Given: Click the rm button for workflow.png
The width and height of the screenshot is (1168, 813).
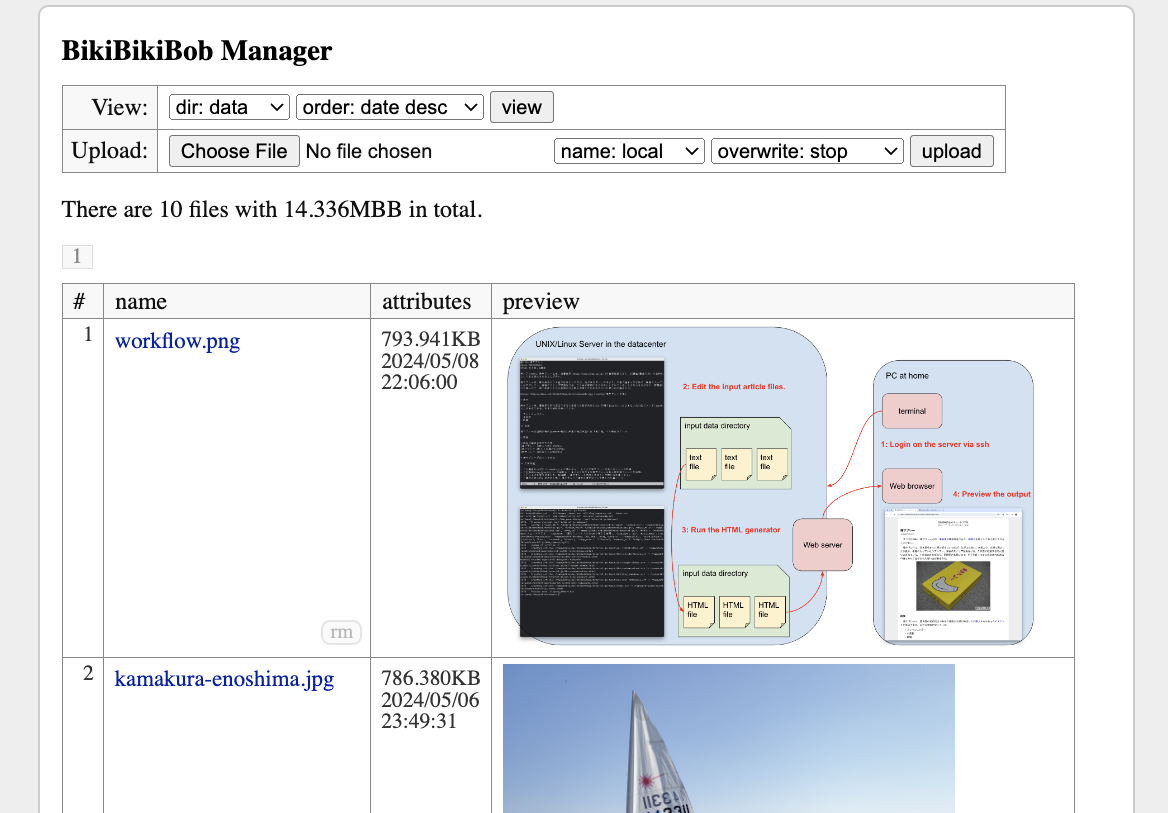Looking at the screenshot, I should 341,632.
